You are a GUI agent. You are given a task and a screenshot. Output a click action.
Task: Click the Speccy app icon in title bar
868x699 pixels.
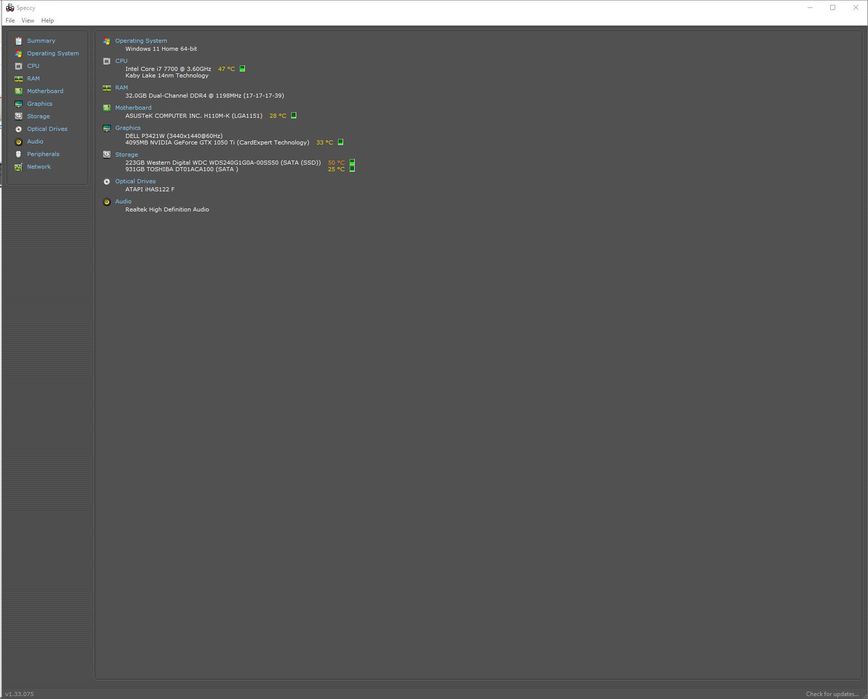pyautogui.click(x=10, y=8)
